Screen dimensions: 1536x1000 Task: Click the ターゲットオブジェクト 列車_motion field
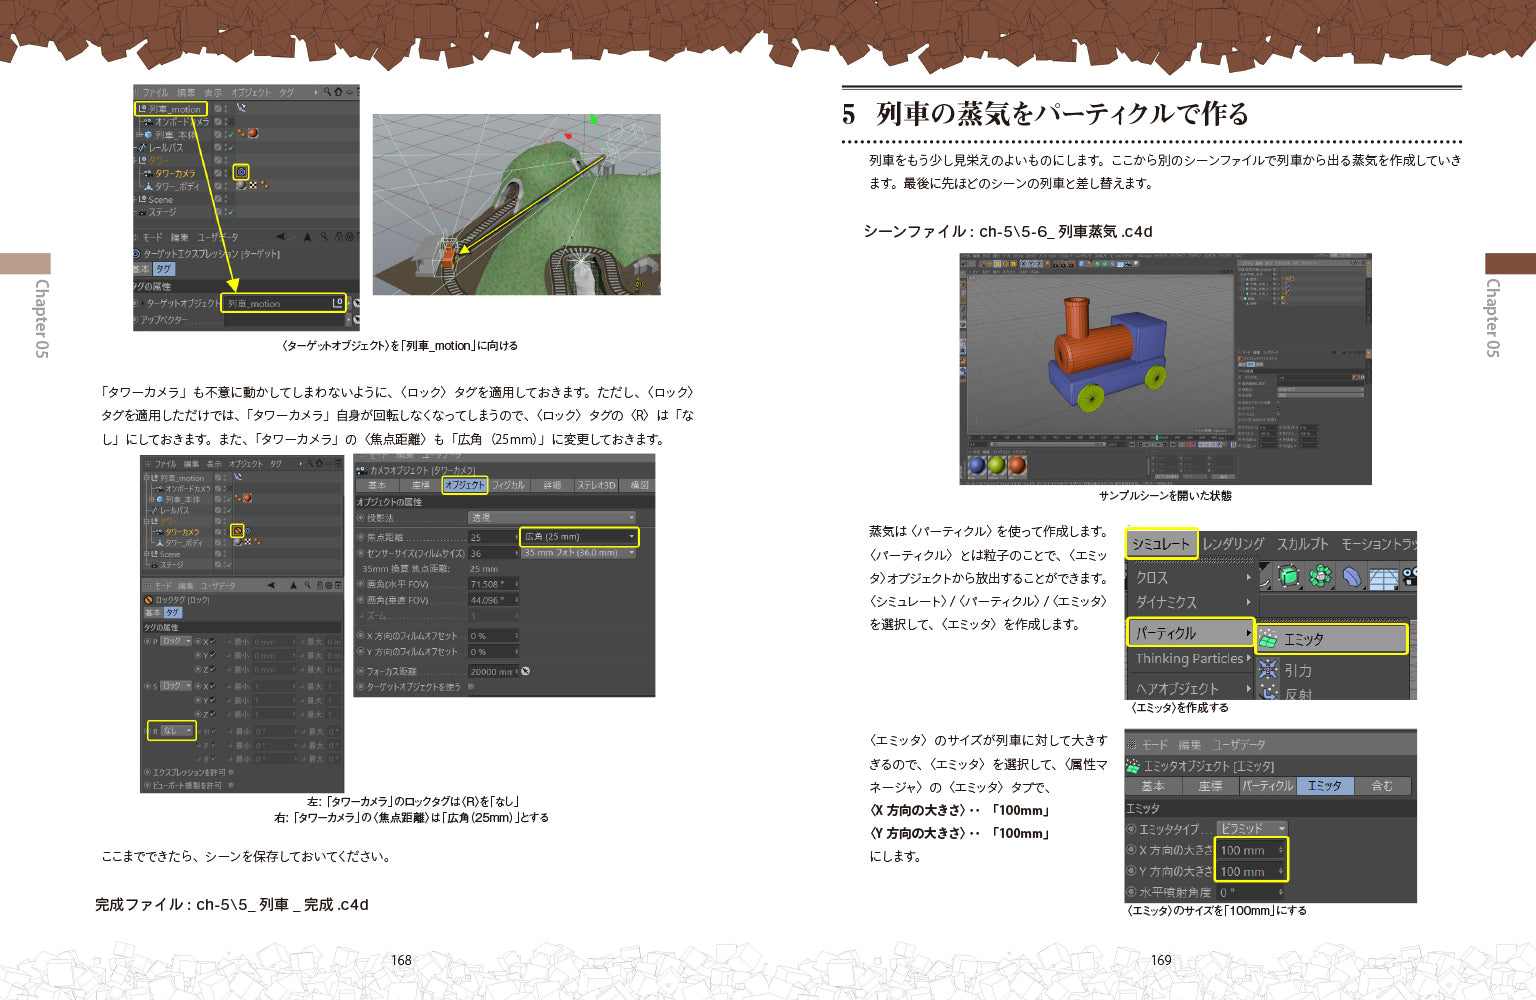[x=284, y=303]
